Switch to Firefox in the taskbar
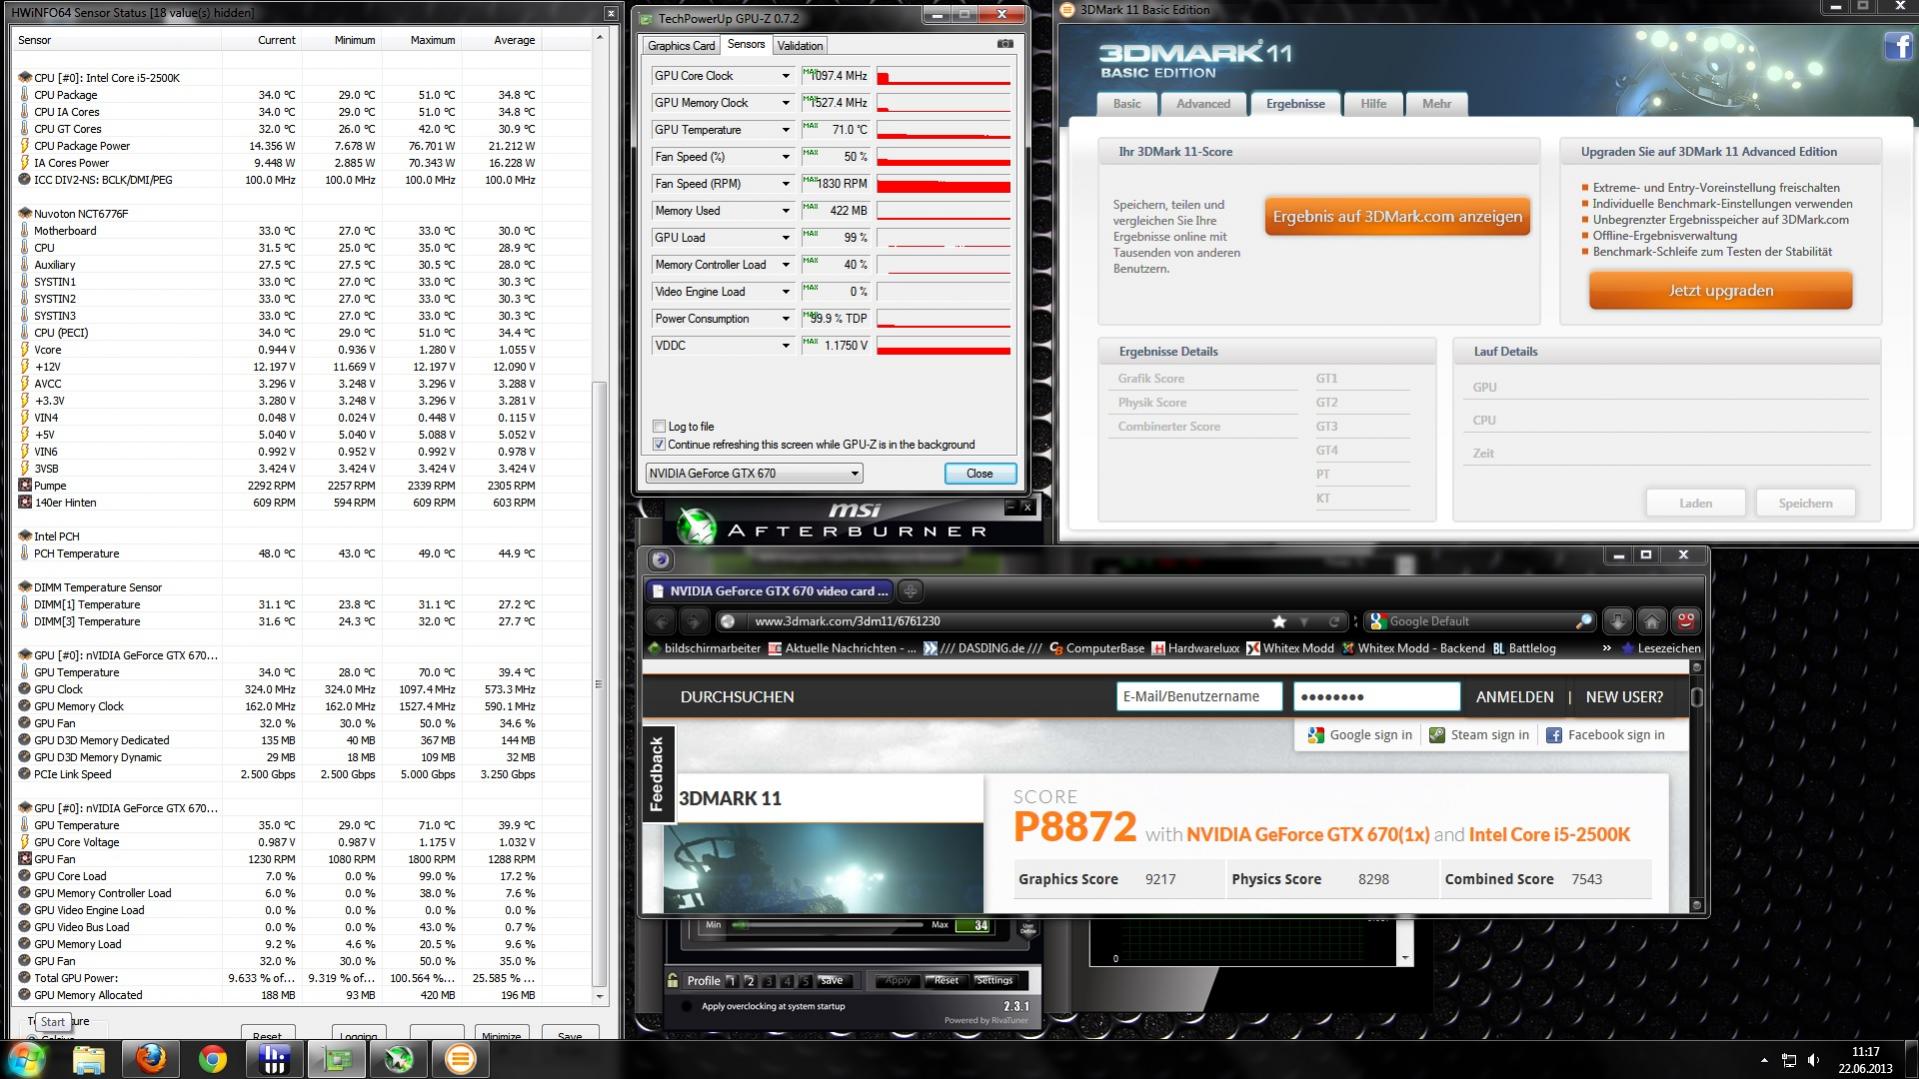Screen dimensions: 1919x1079 coord(150,1059)
